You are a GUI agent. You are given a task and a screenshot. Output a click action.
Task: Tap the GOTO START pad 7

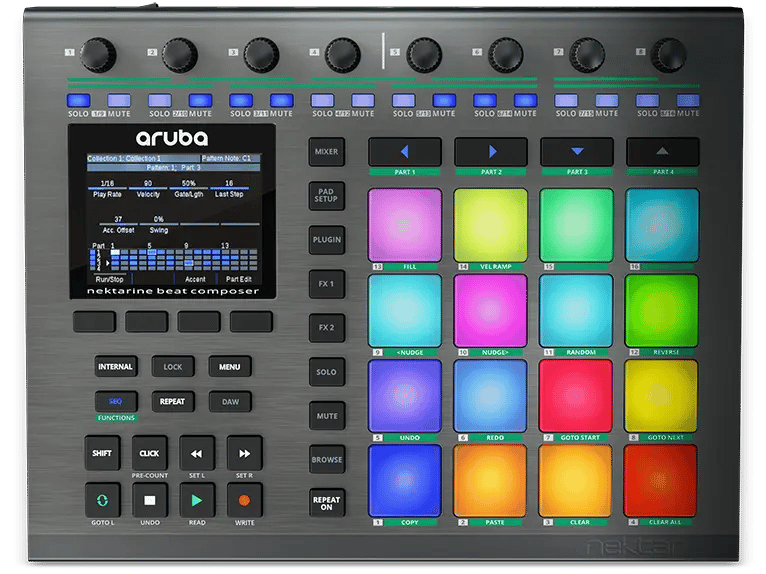click(576, 396)
